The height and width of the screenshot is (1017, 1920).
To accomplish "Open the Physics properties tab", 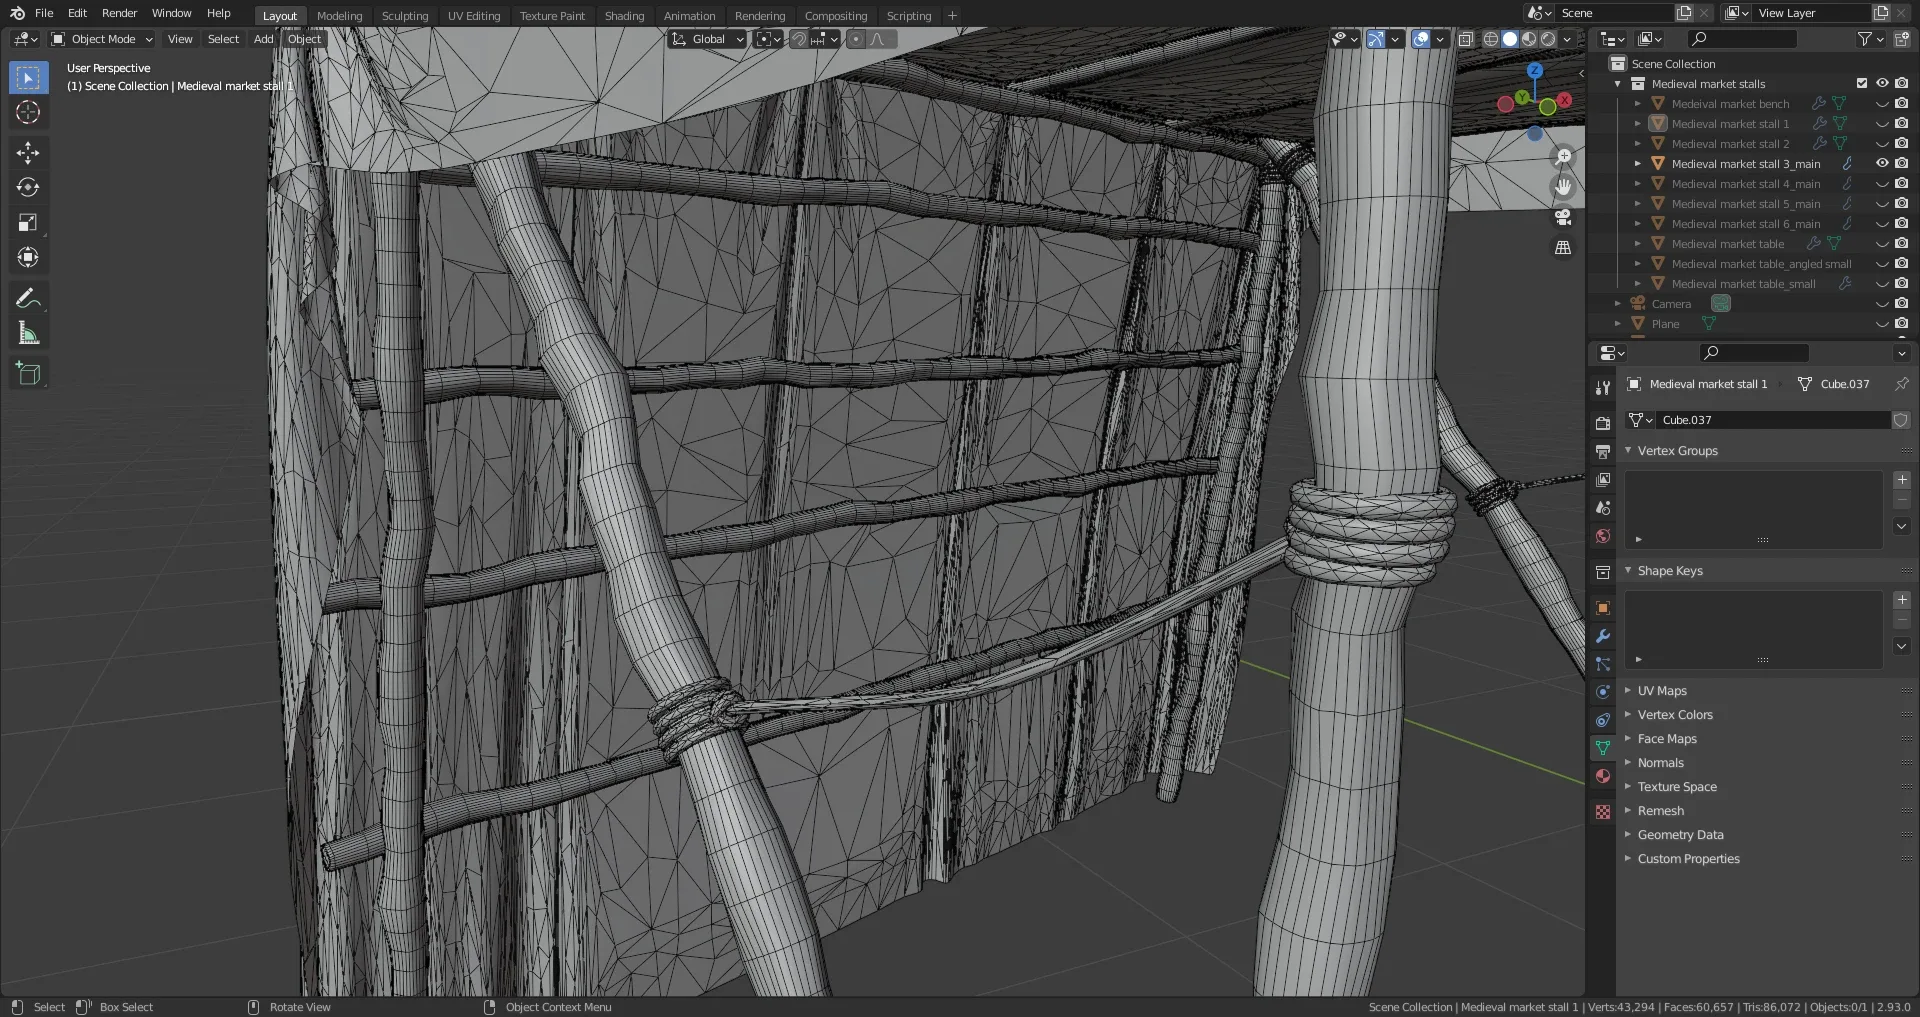I will pyautogui.click(x=1603, y=692).
